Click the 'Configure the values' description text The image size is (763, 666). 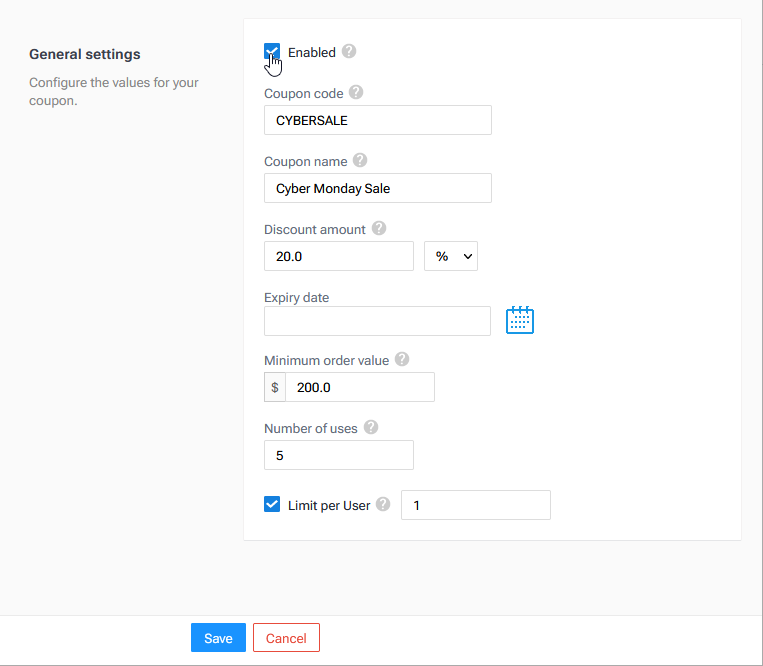[114, 91]
